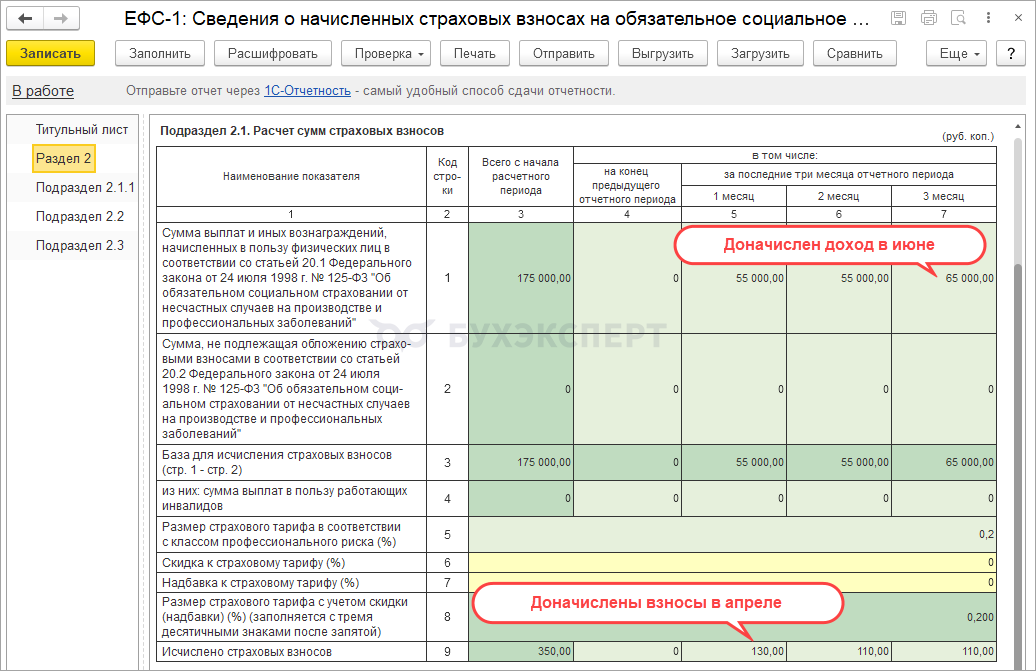The height and width of the screenshot is (671, 1036).
Task: Open Подраздел 2.3 in the section list
Action: click(80, 246)
